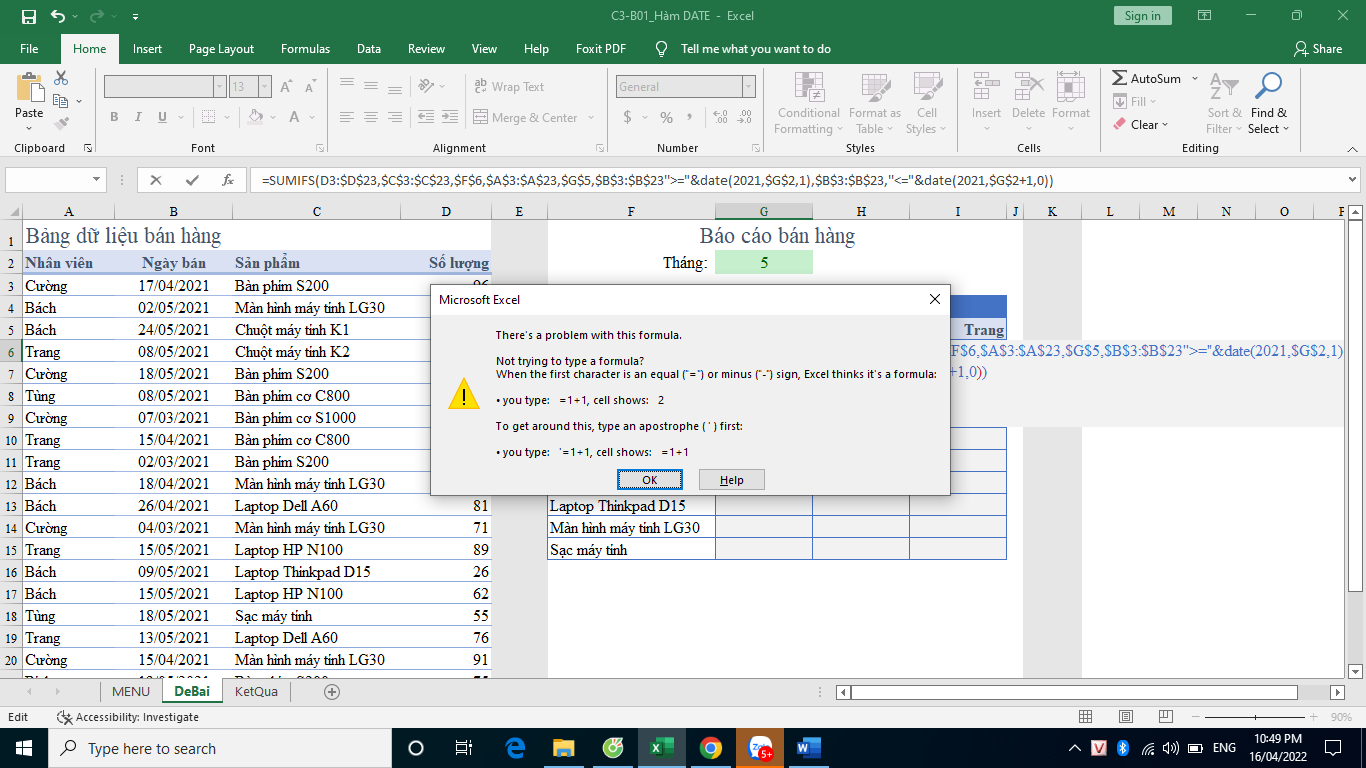Click OK in the error dialog
This screenshot has width=1366, height=768.
[650, 480]
